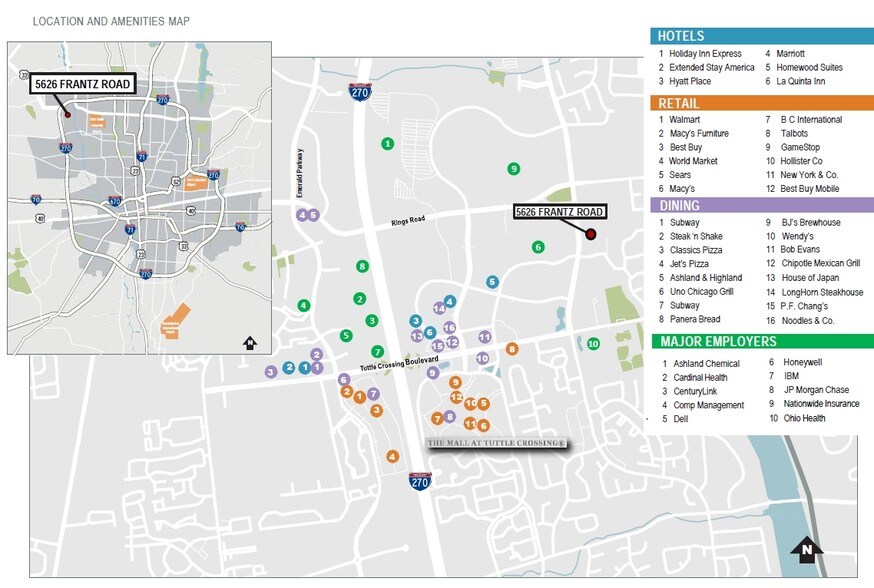This screenshot has height=588, width=874.
Task: Select green marker 8 for JP Morgan Chase
Action: pos(363,266)
